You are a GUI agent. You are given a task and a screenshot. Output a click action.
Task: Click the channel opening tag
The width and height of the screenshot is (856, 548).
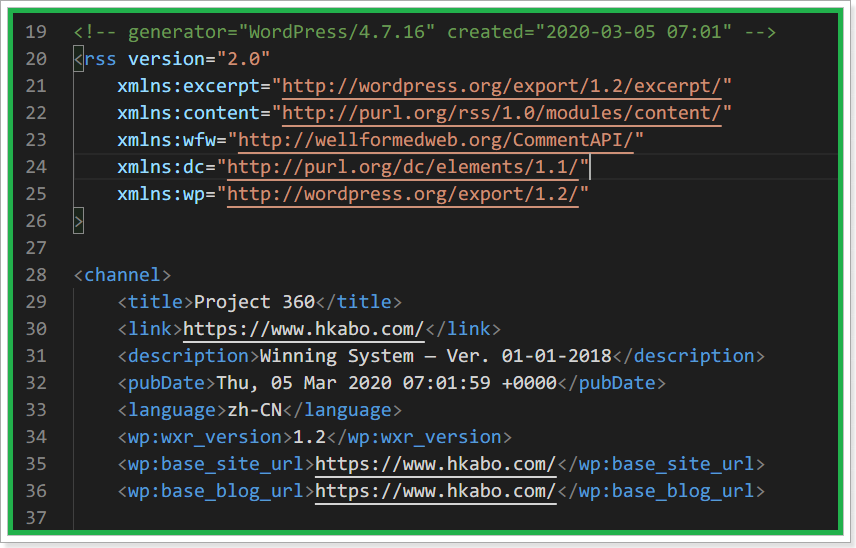(122, 275)
